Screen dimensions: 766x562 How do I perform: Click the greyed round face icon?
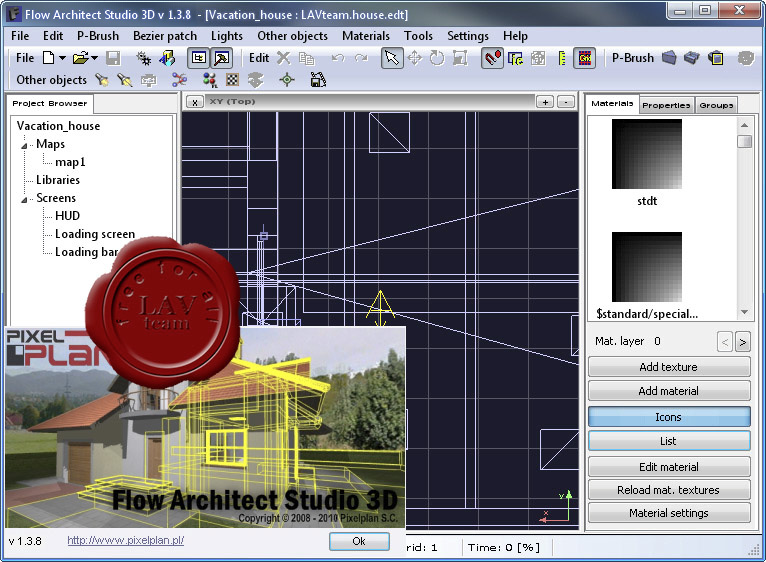coord(745,58)
